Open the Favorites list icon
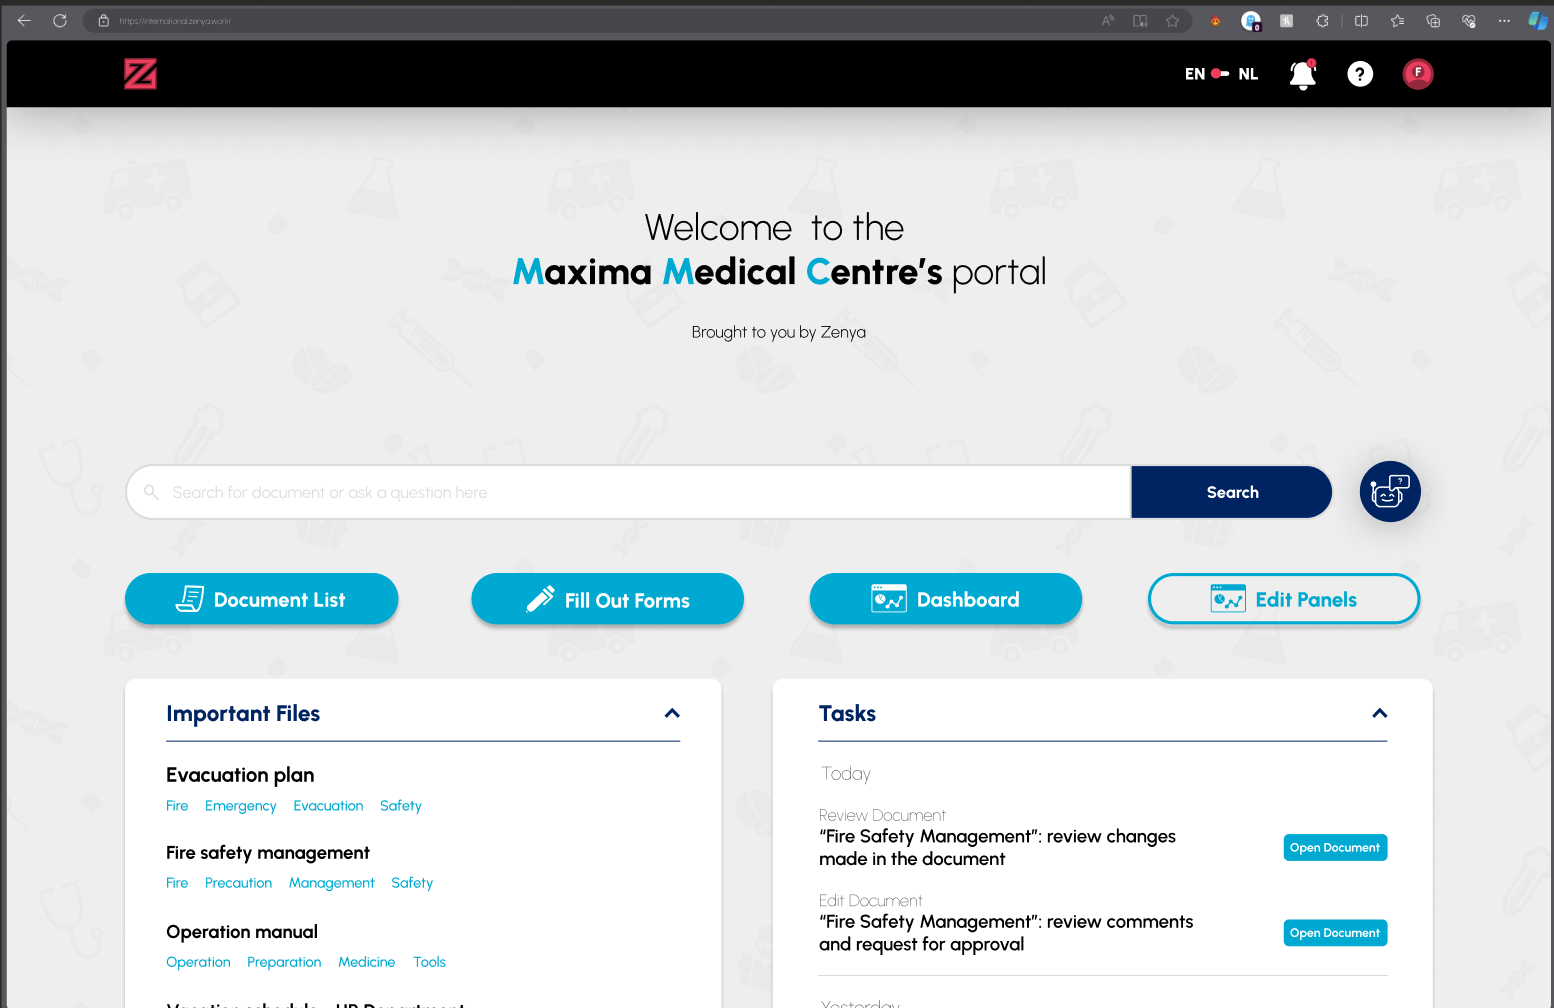Viewport: 1554px width, 1008px height. 1397,20
